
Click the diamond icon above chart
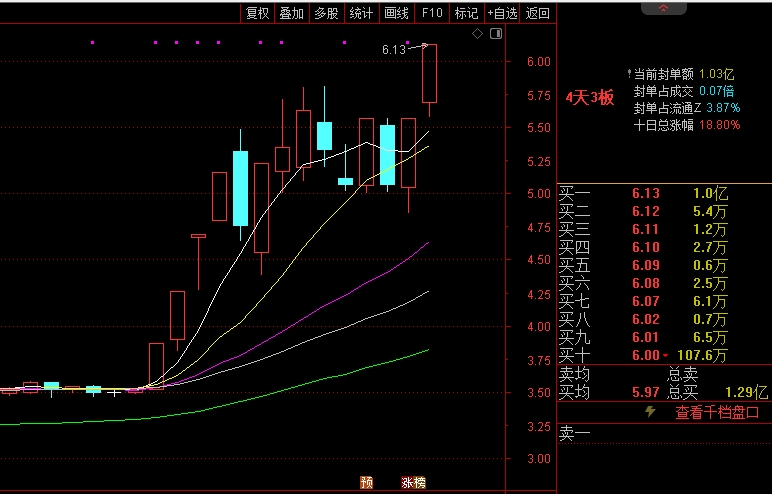point(477,33)
